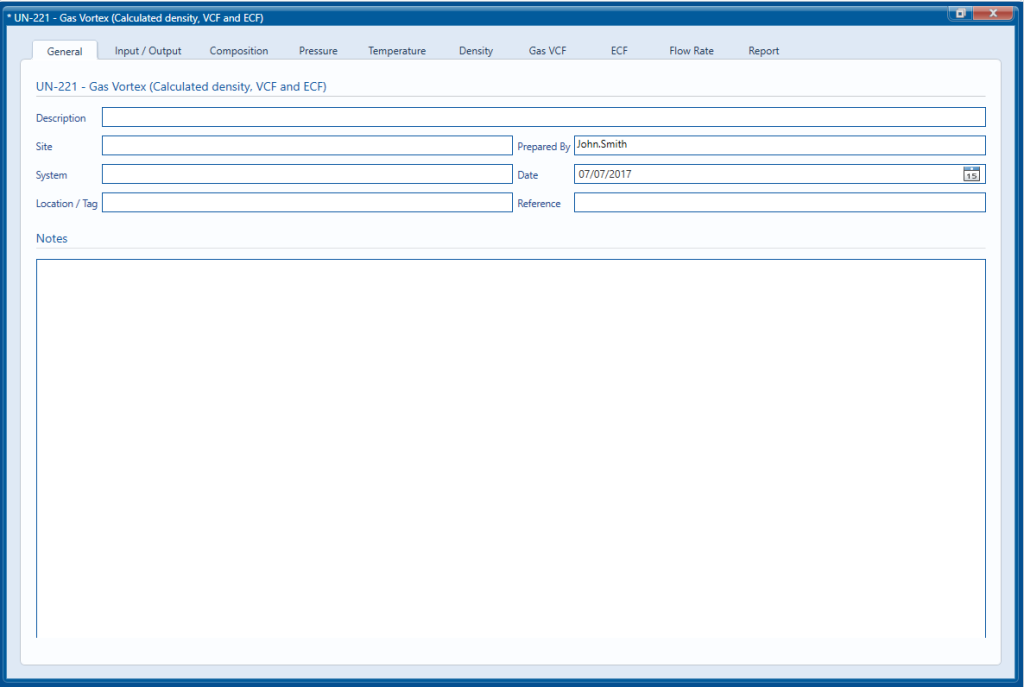Click into the System field

[x=300, y=174]
